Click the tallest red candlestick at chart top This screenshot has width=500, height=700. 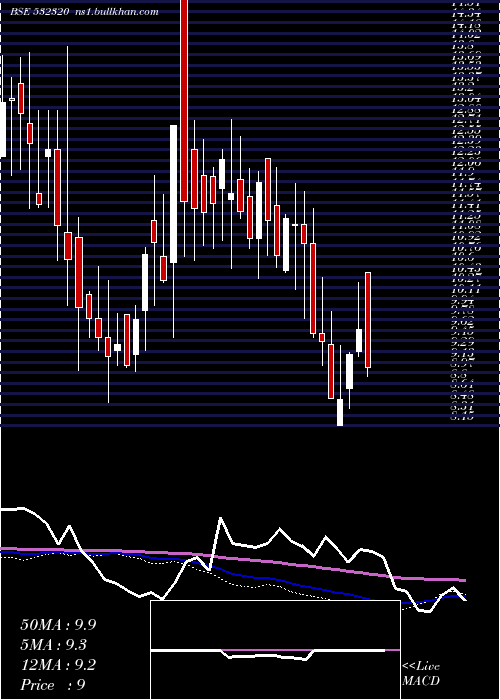(x=184, y=100)
